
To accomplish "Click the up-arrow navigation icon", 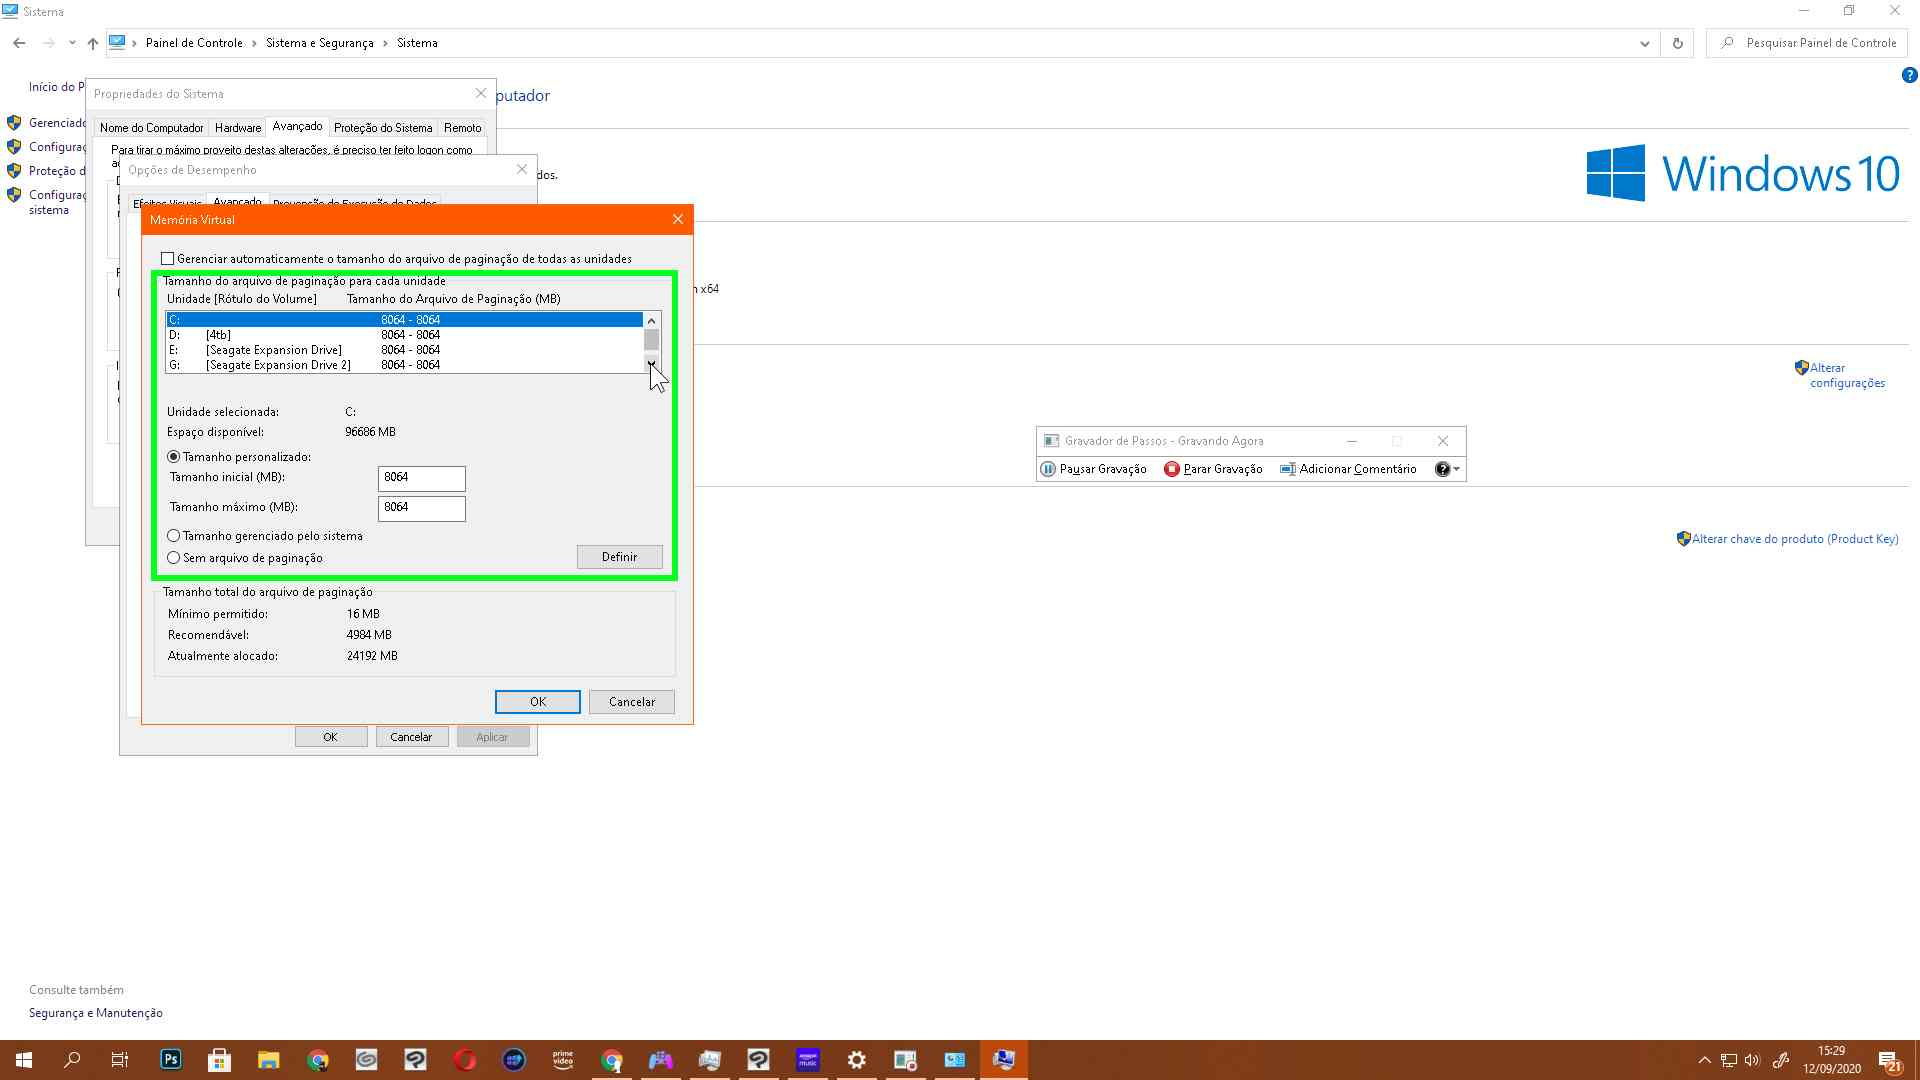I will point(93,43).
